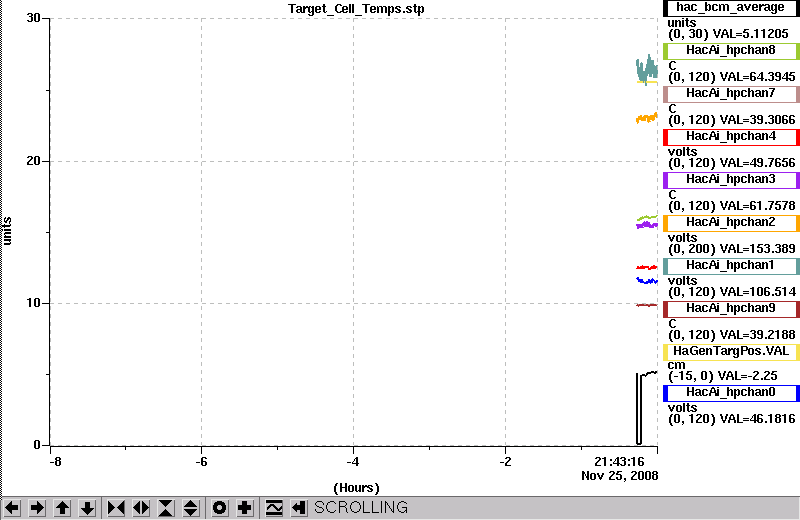Click the blue trace in the plot

(647, 281)
